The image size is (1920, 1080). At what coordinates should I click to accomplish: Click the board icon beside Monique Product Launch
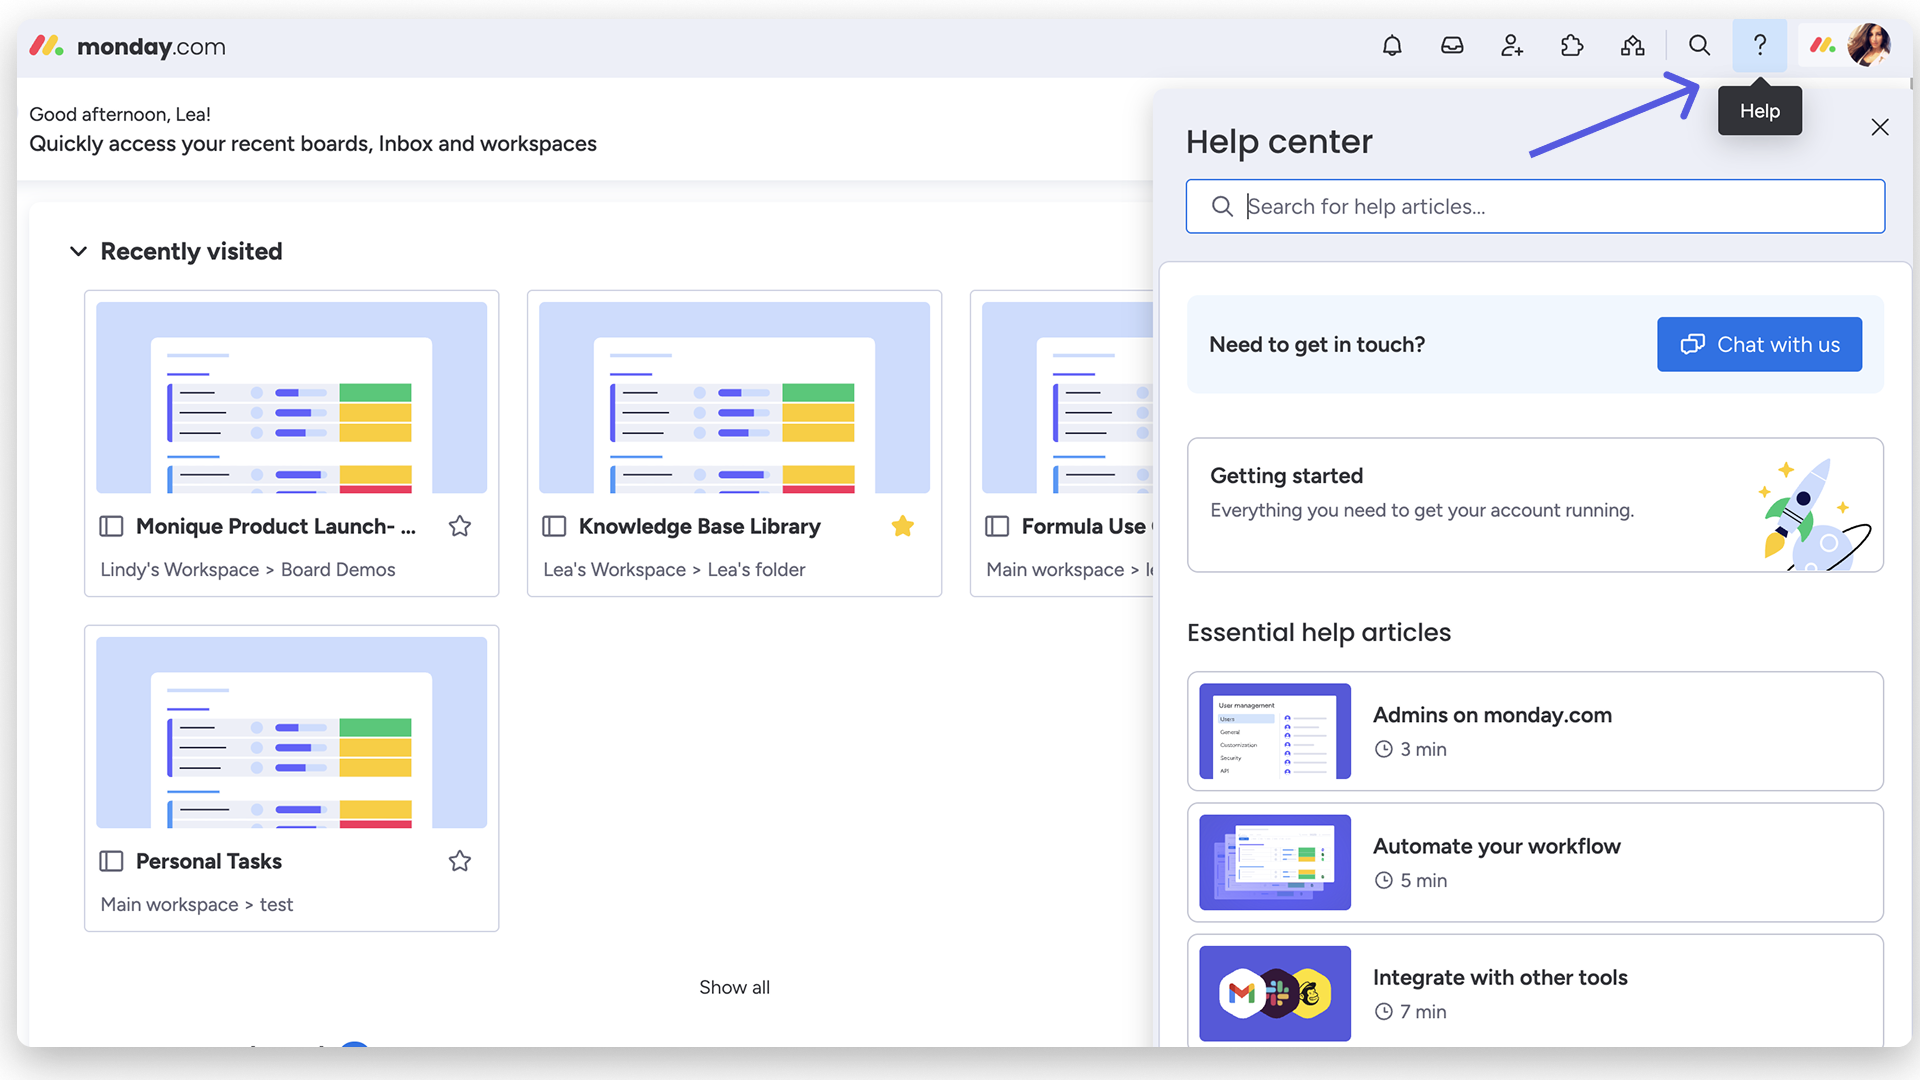click(111, 526)
